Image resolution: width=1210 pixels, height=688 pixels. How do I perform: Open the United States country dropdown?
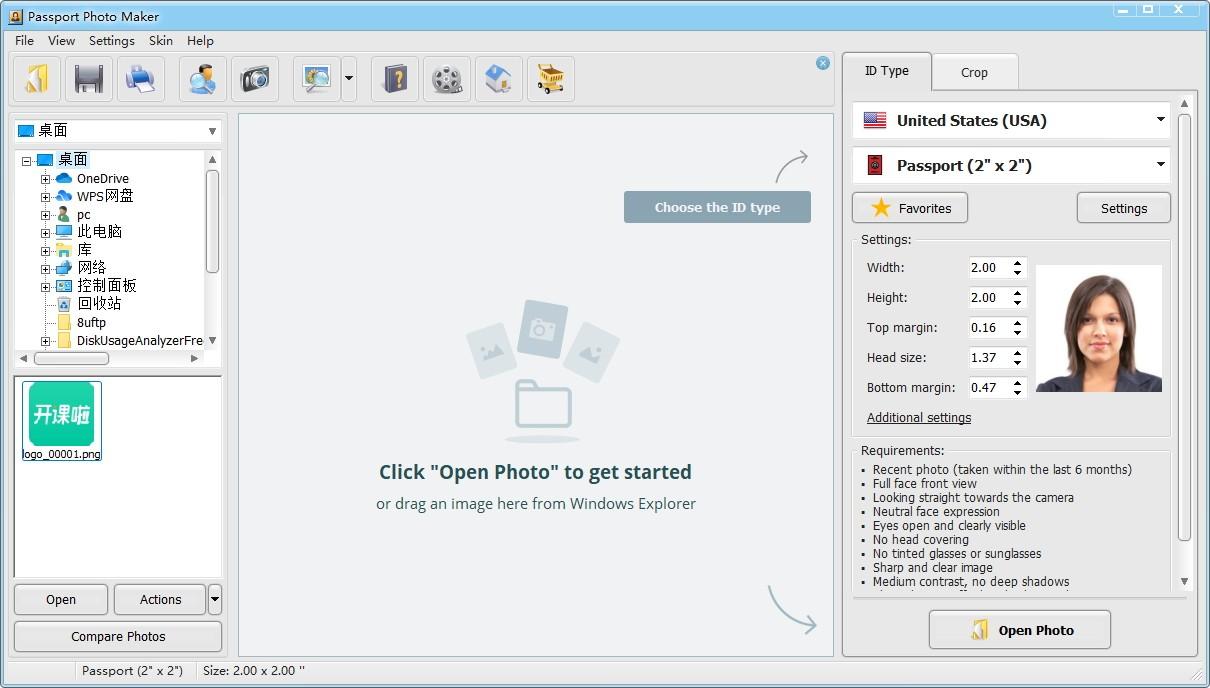pyautogui.click(x=1011, y=120)
